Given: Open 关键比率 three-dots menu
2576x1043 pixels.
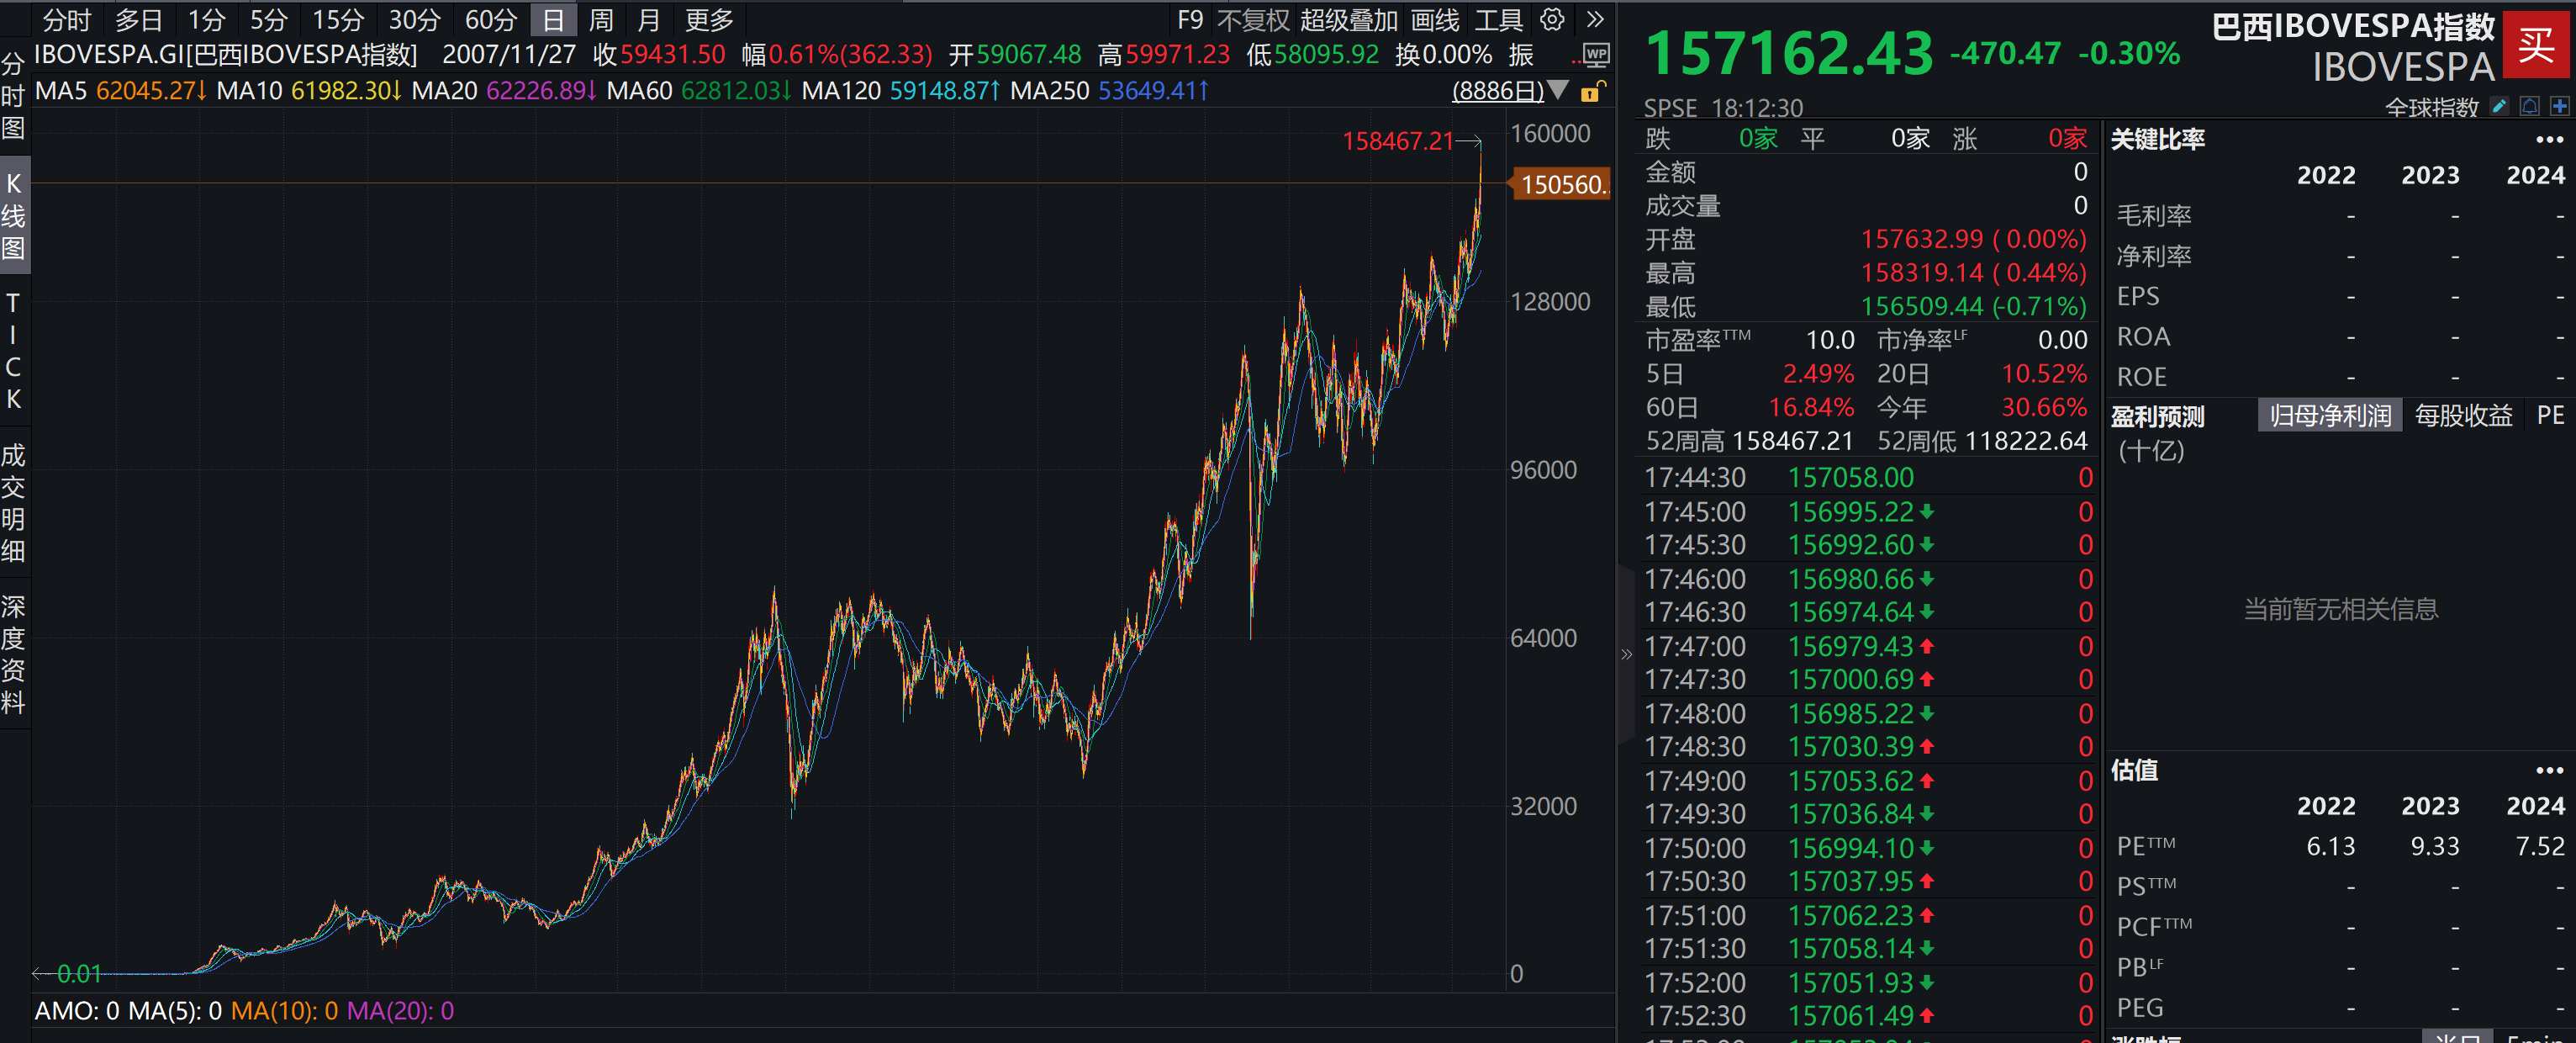Looking at the screenshot, I should click(2548, 140).
